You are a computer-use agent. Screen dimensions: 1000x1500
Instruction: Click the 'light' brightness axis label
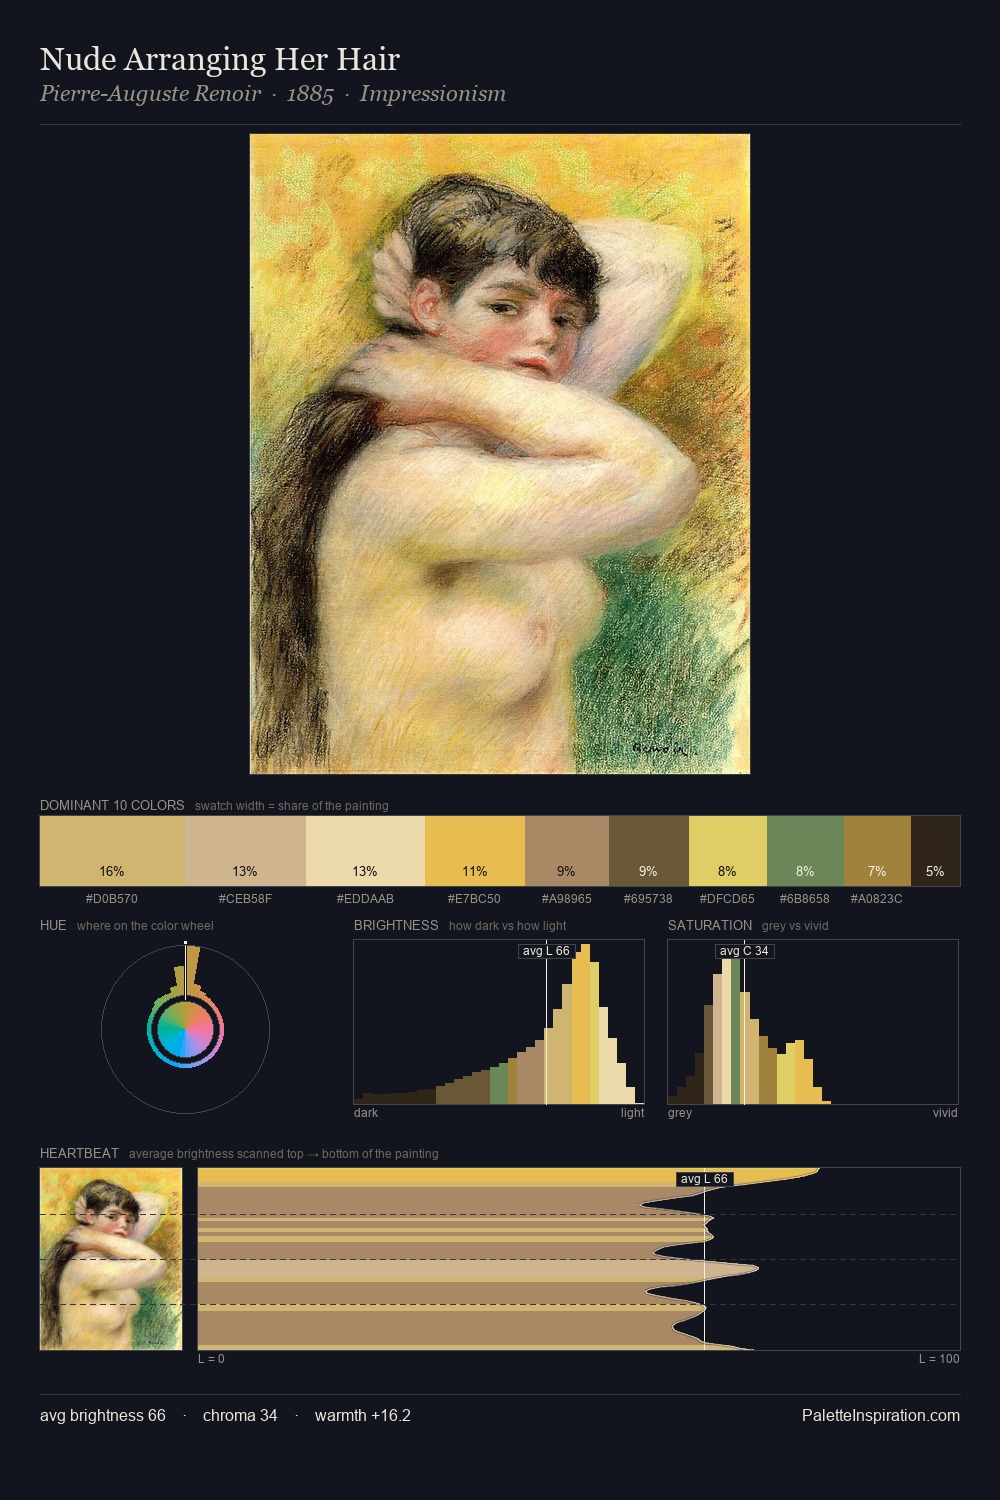[x=632, y=1113]
